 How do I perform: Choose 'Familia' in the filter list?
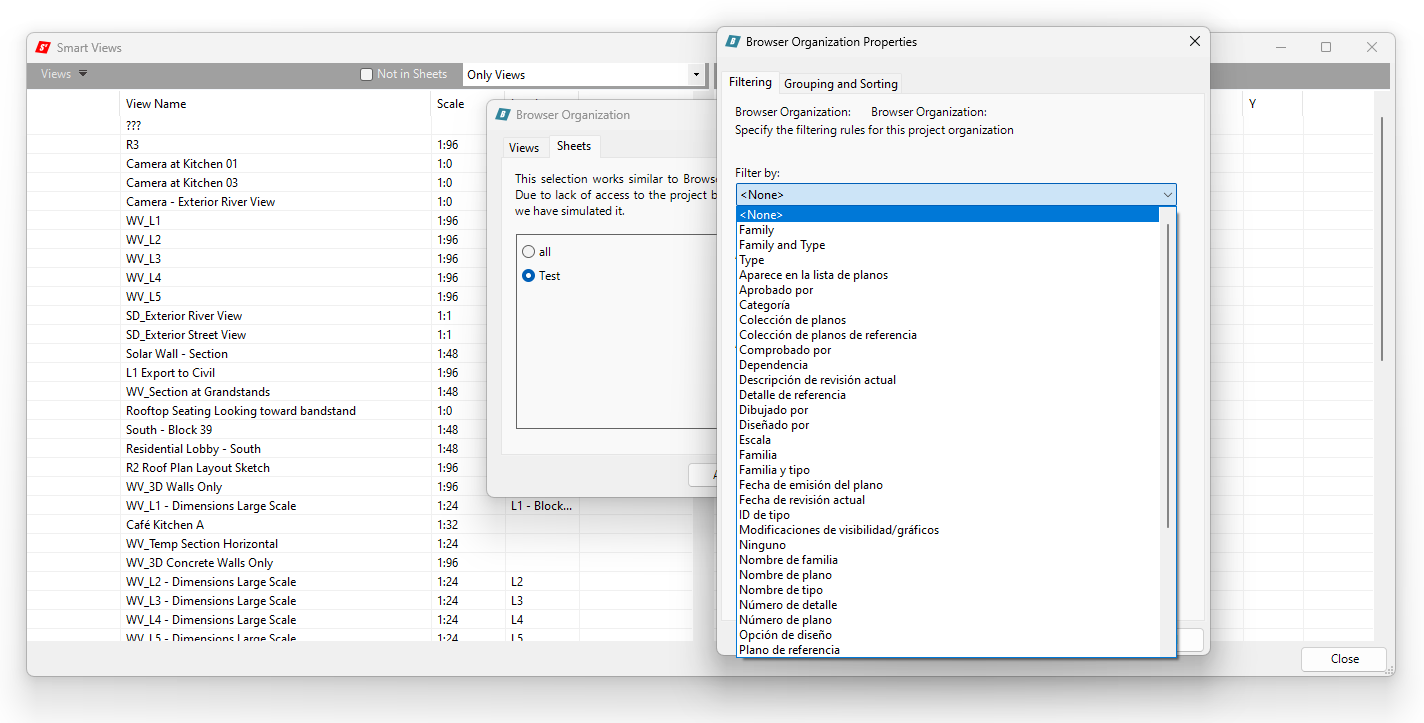pos(948,455)
